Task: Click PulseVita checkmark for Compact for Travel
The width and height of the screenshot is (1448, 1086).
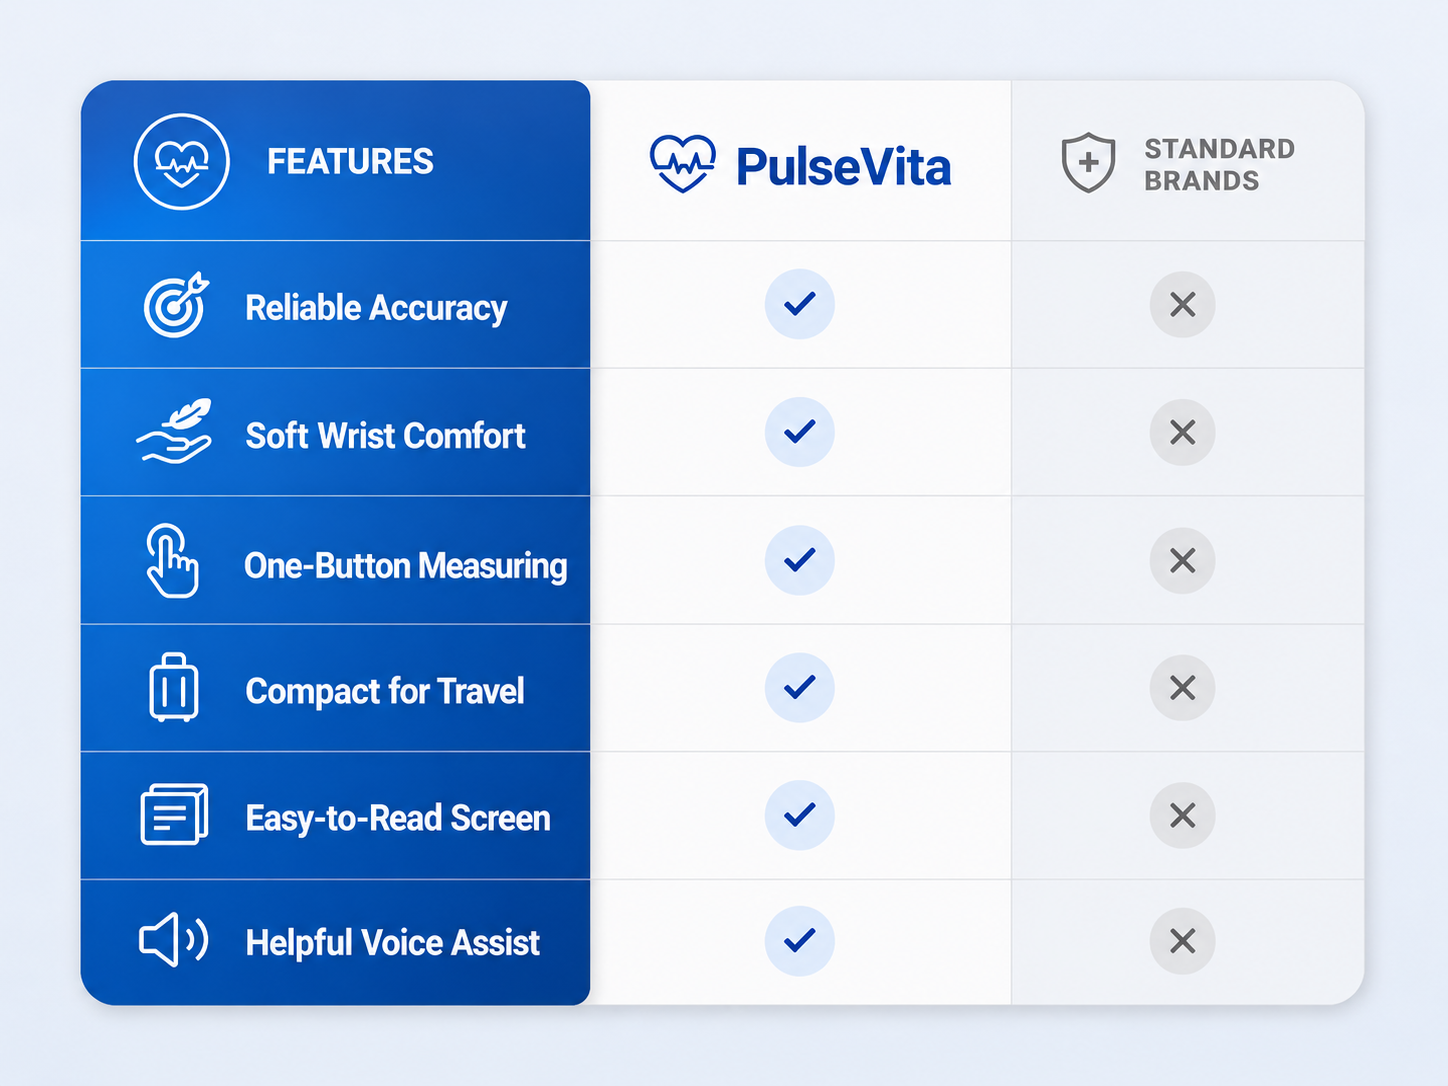Action: coord(800,687)
